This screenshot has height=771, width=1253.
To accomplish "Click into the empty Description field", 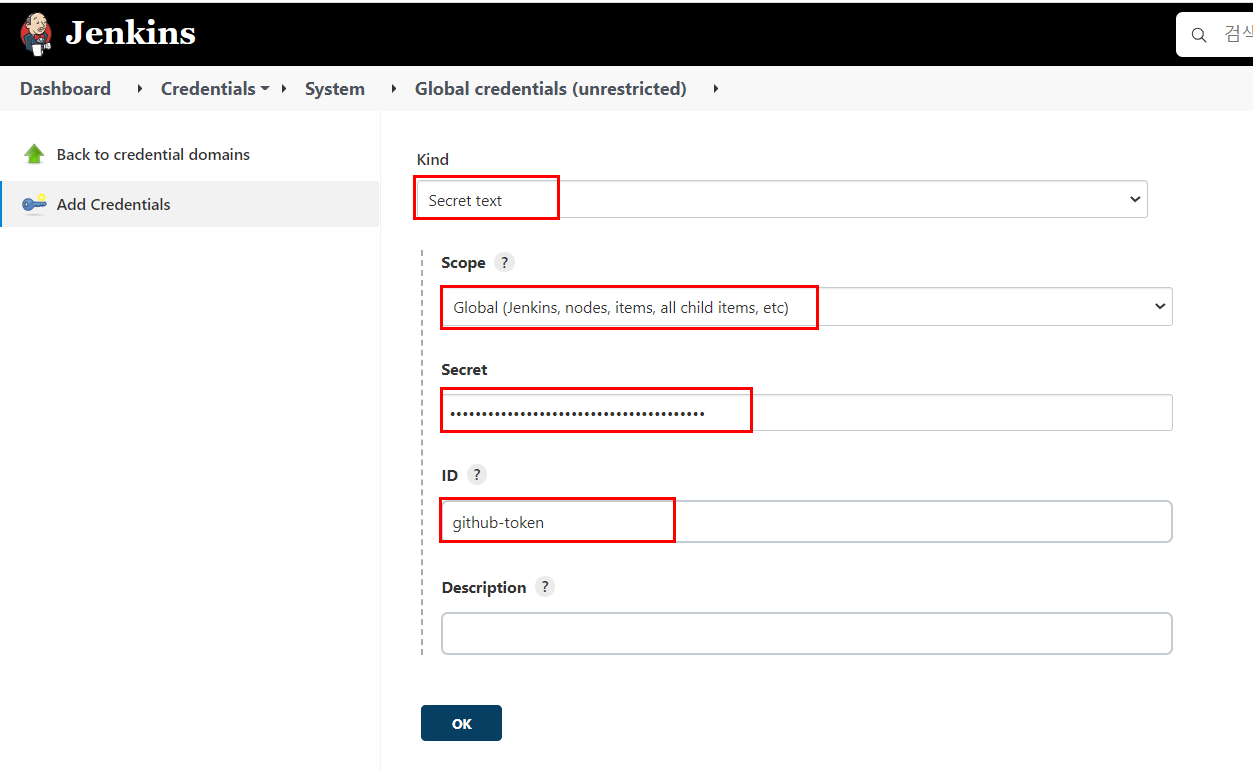I will [x=807, y=634].
